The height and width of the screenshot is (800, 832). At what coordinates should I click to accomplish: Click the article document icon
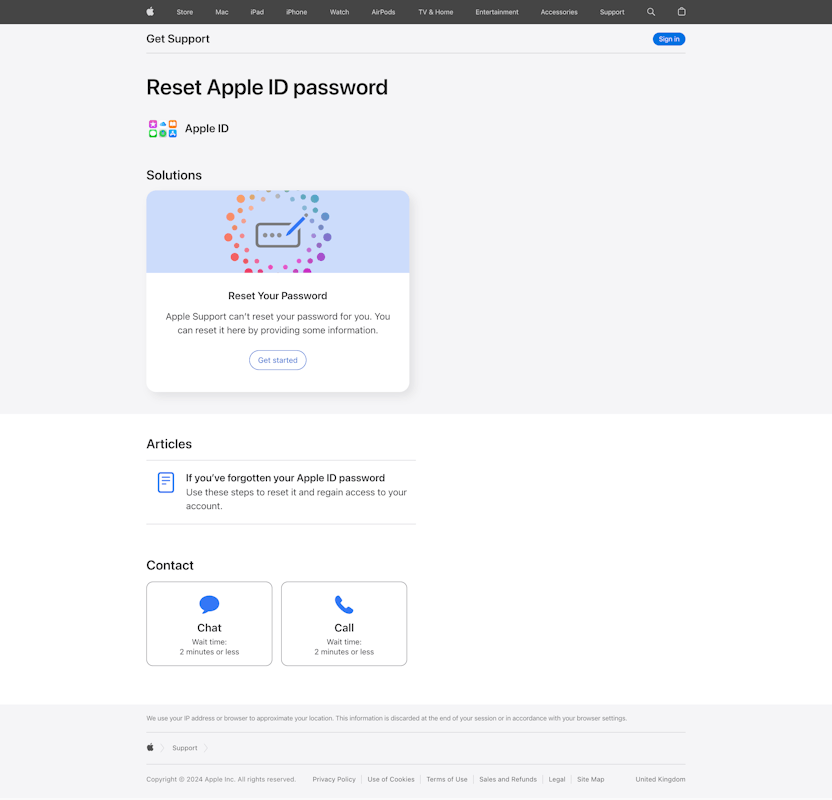click(x=166, y=483)
